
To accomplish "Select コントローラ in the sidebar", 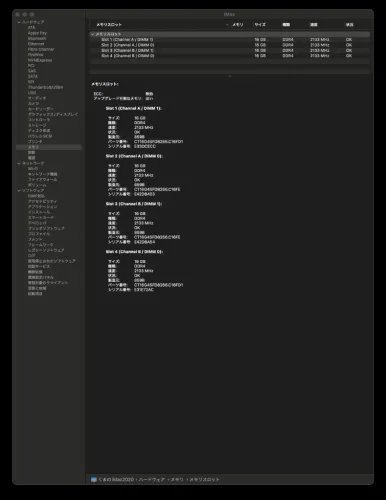I will click(39, 120).
